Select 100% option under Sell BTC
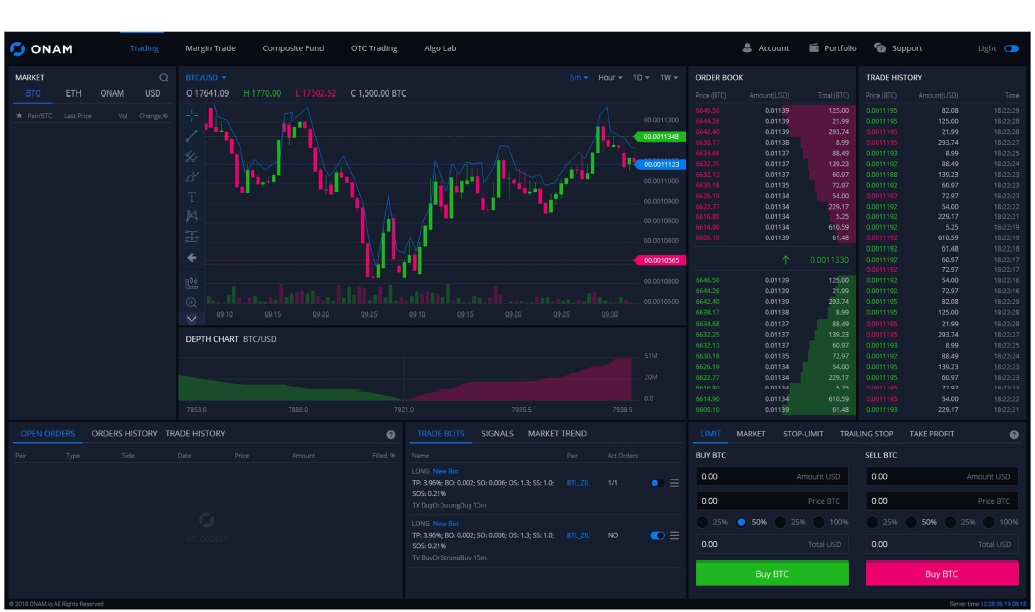The width and height of the screenshot is (1035, 612). 989,522
